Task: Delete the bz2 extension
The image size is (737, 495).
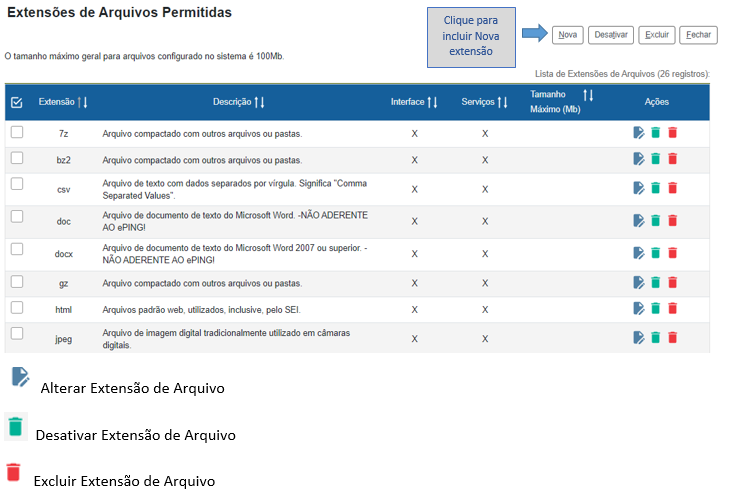Action: pos(673,159)
